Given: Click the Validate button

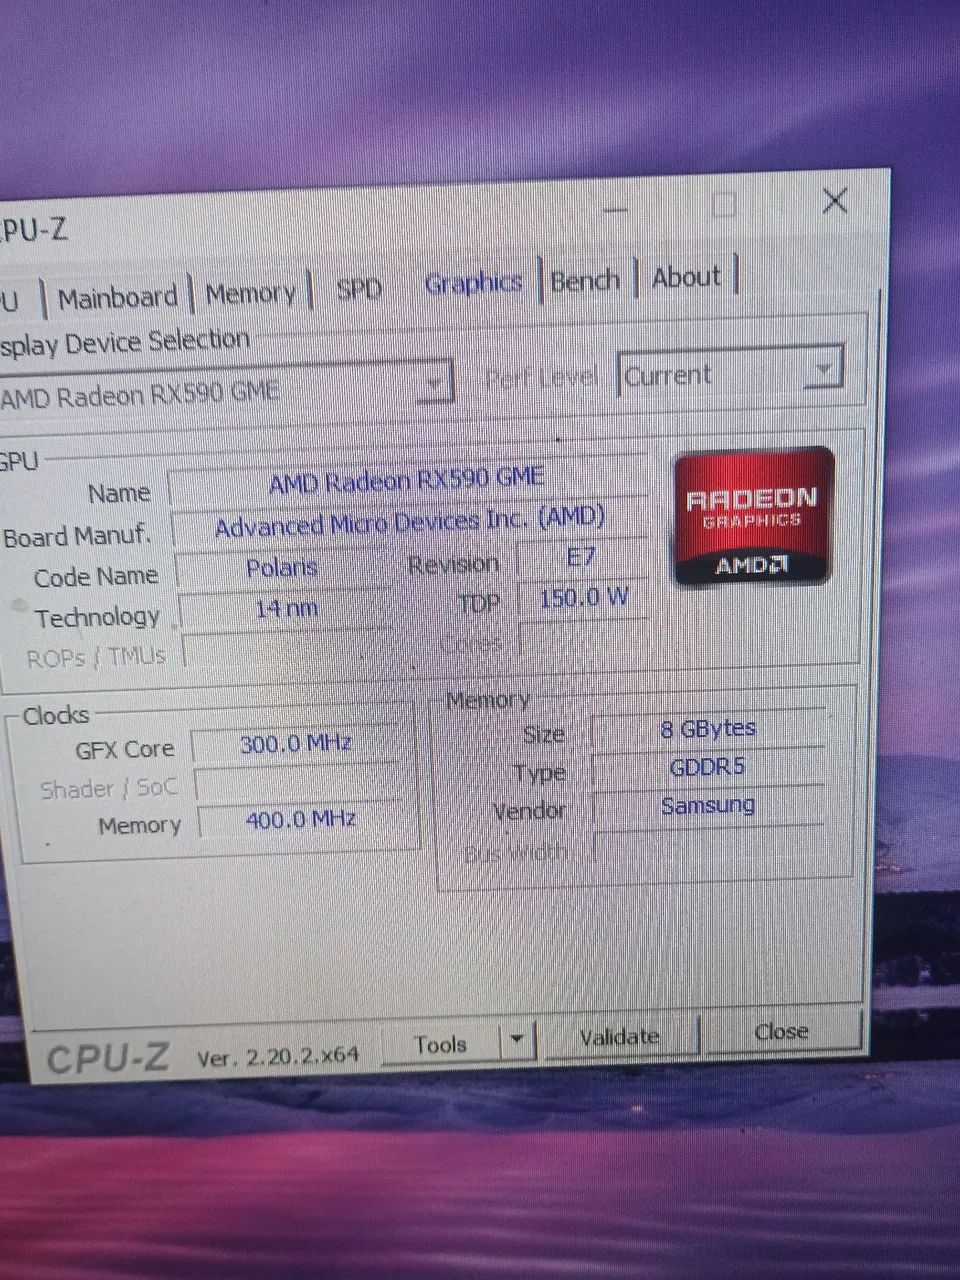Looking at the screenshot, I should coord(620,1037).
